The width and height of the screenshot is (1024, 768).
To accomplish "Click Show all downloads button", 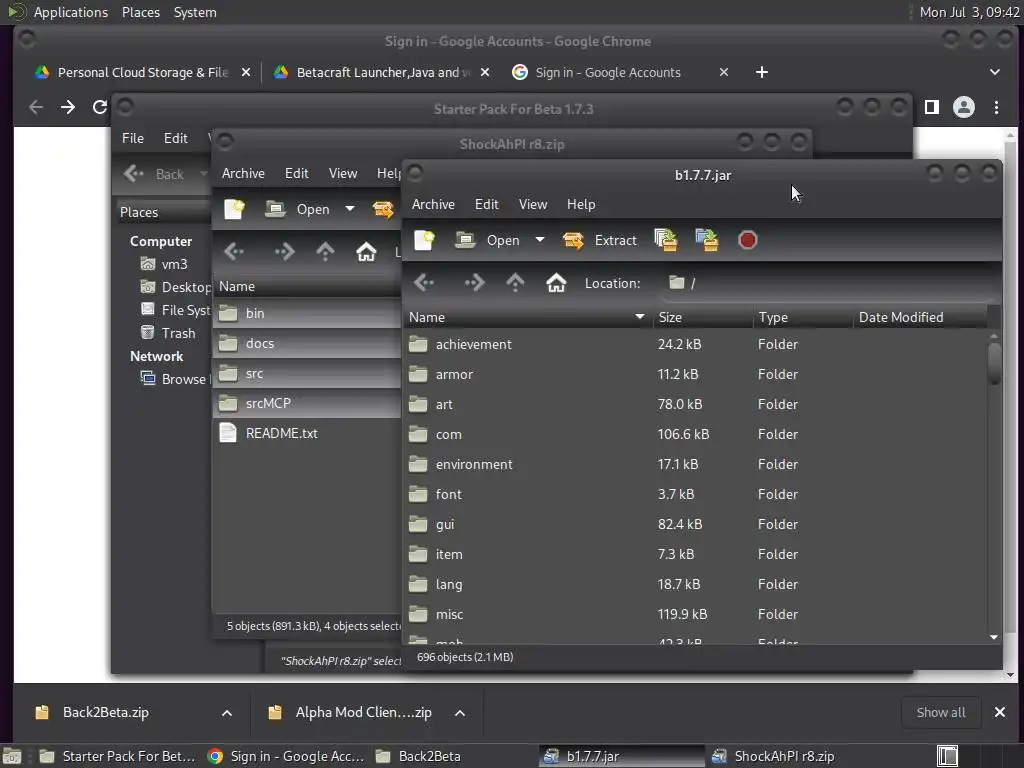I will (x=941, y=712).
